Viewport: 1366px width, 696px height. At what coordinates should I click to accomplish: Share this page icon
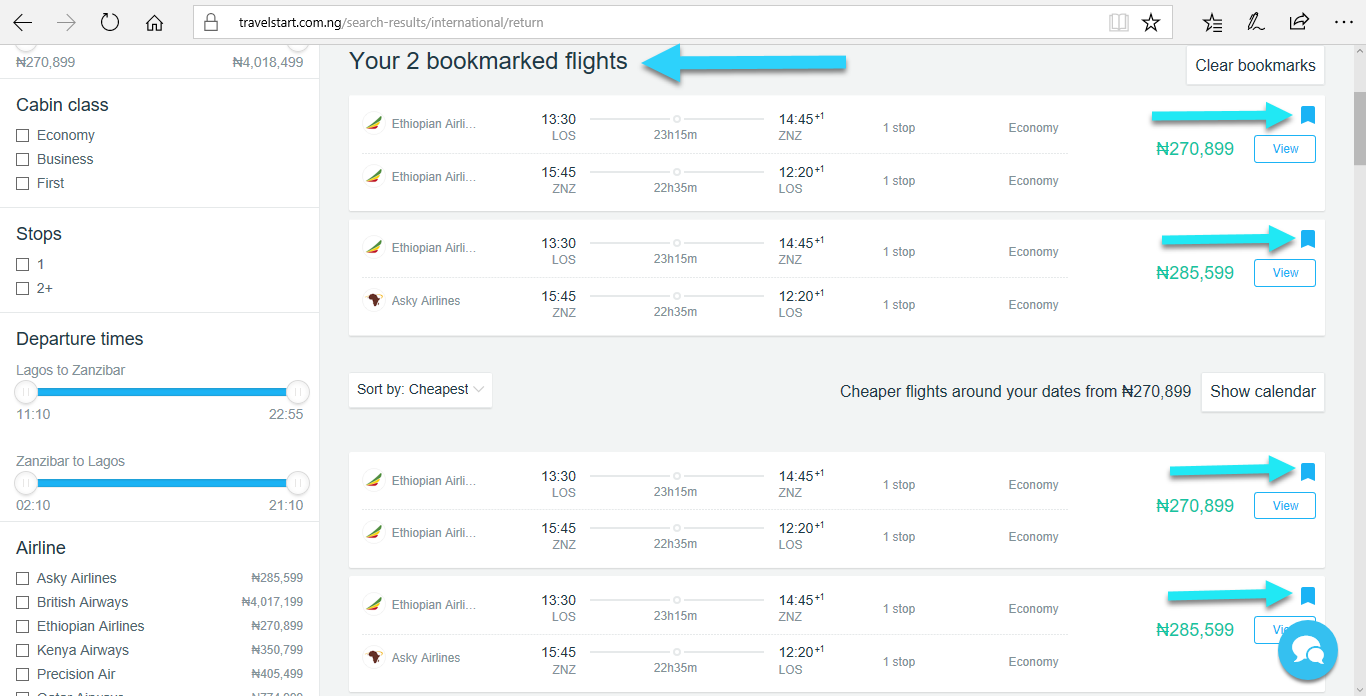click(1299, 22)
